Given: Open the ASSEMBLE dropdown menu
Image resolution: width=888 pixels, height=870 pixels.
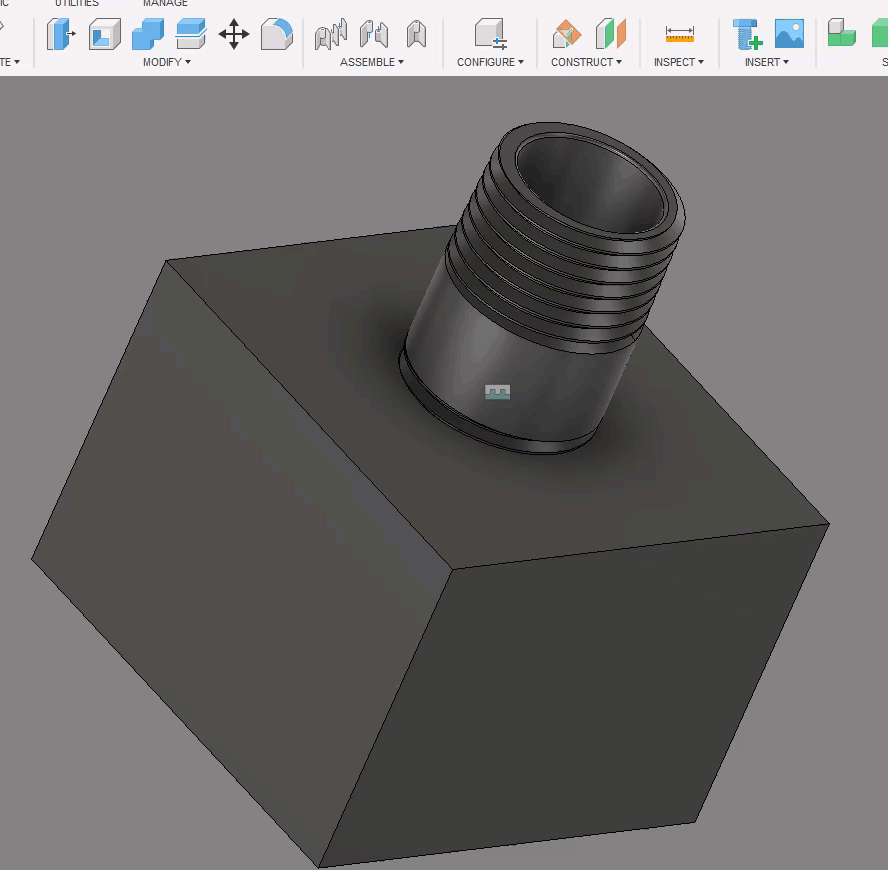Looking at the screenshot, I should point(372,61).
